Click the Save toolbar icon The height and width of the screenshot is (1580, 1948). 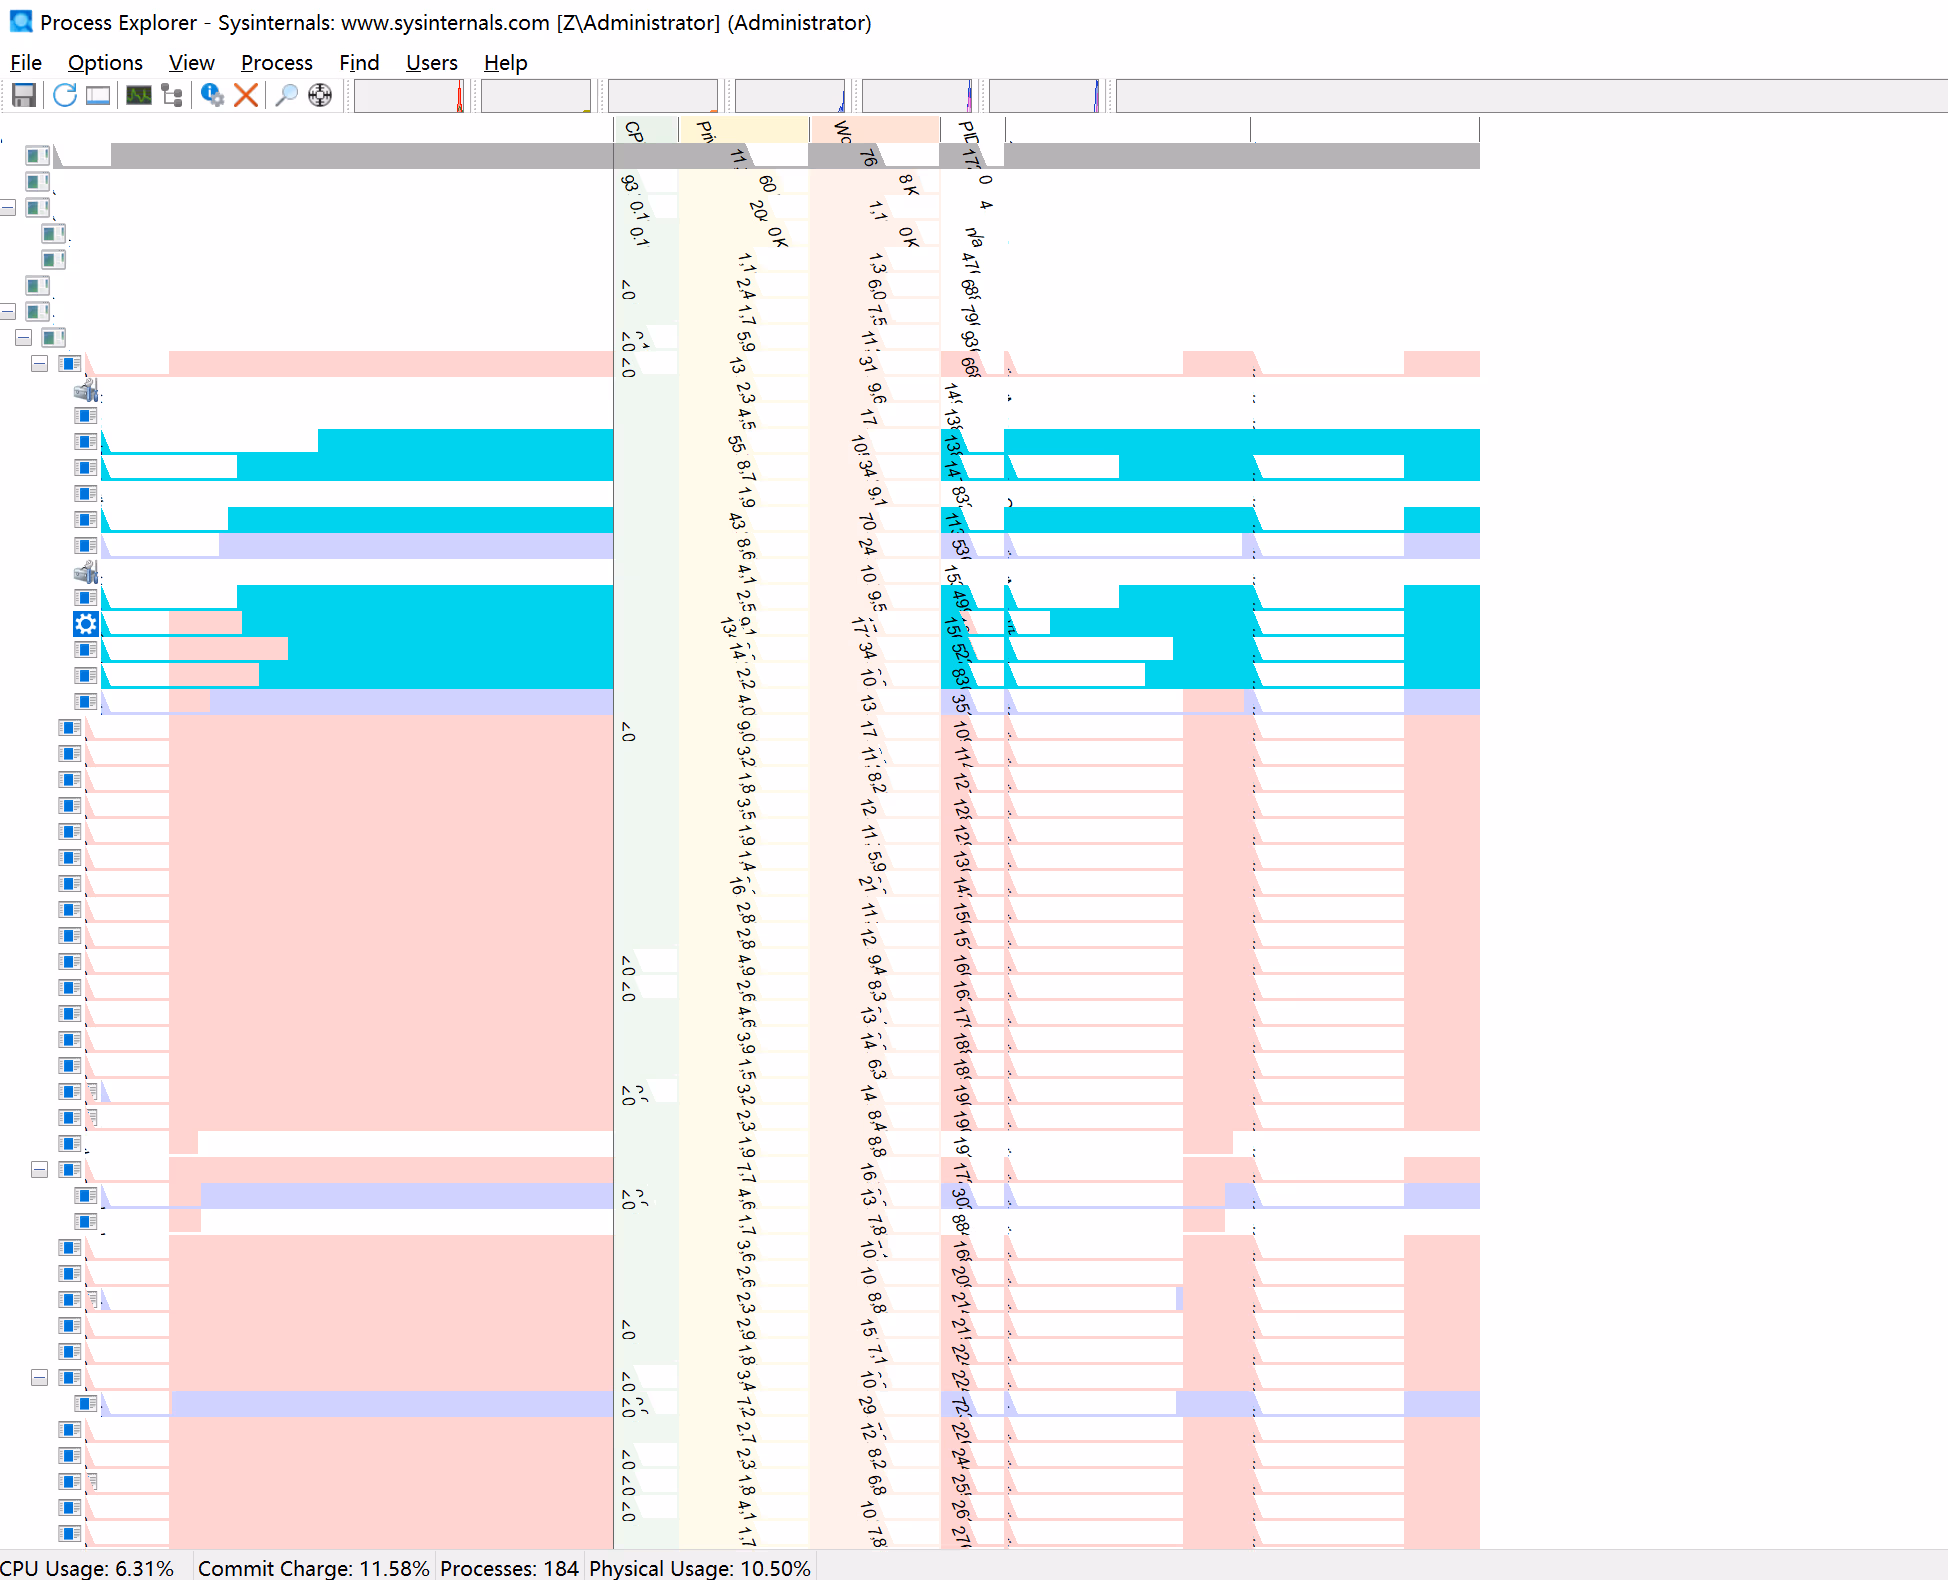click(24, 95)
